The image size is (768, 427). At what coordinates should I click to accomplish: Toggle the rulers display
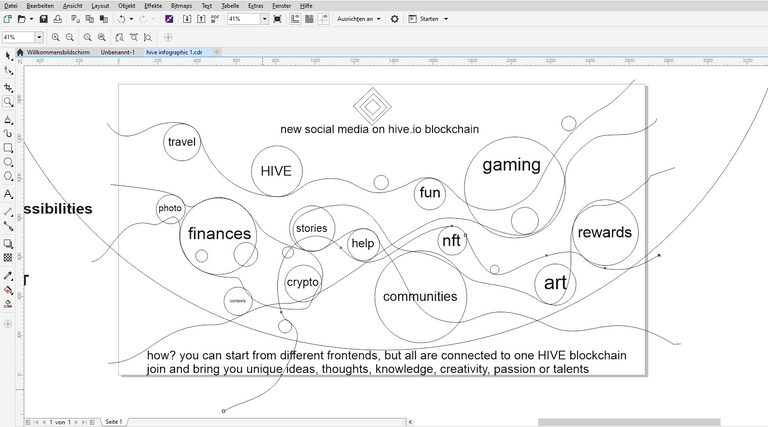coord(295,19)
